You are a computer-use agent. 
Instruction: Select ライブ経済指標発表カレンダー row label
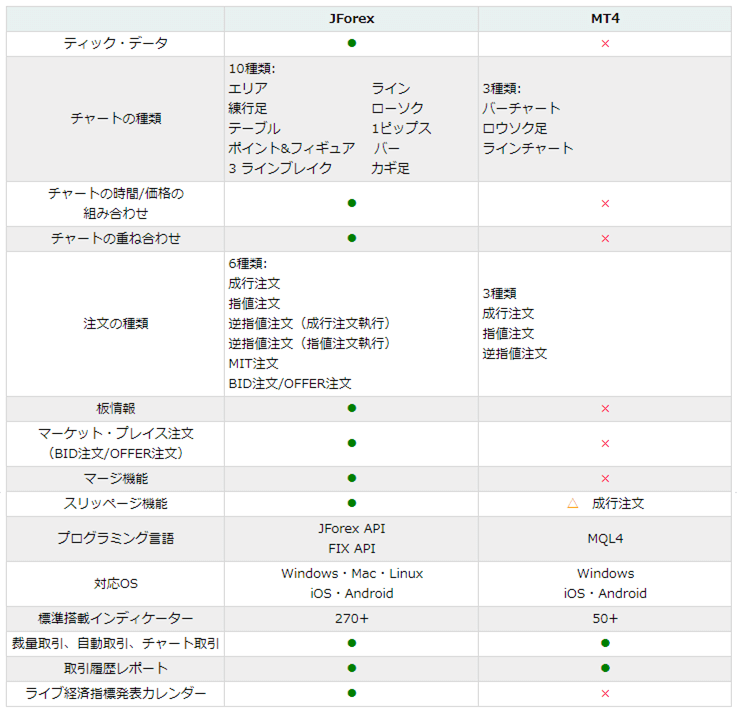[x=116, y=693]
